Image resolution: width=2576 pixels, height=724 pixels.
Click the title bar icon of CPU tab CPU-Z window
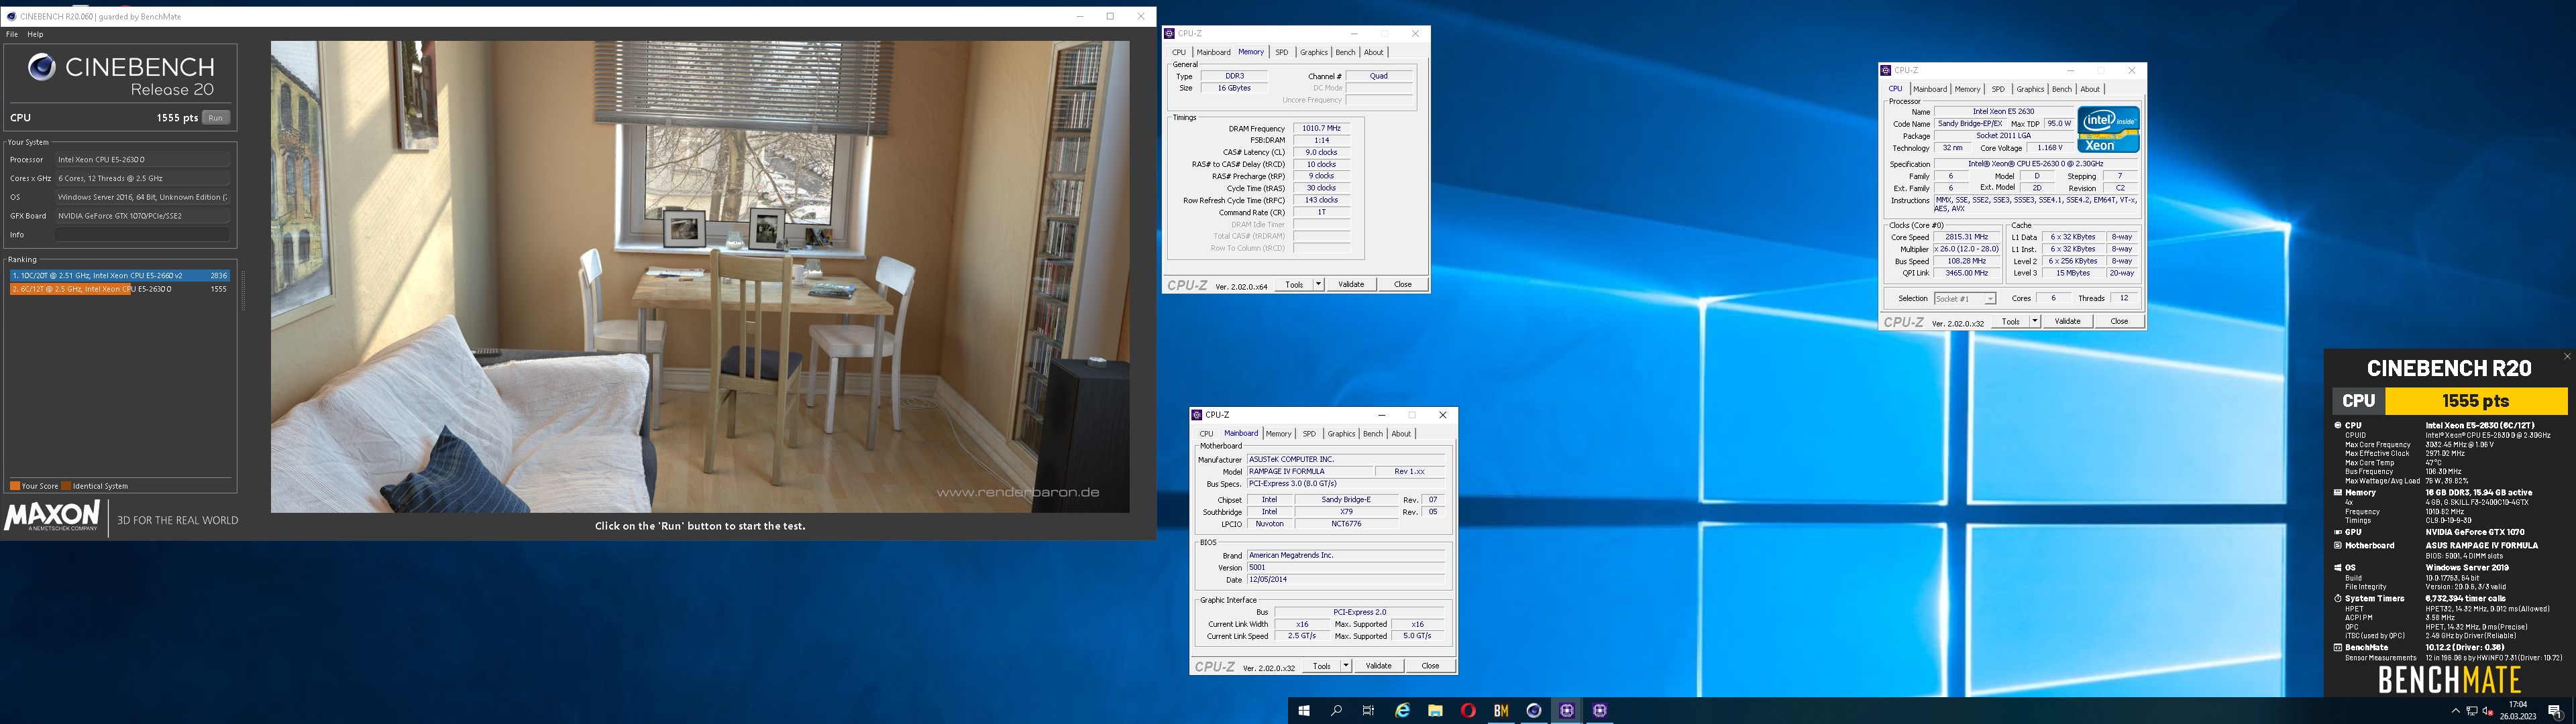1886,71
